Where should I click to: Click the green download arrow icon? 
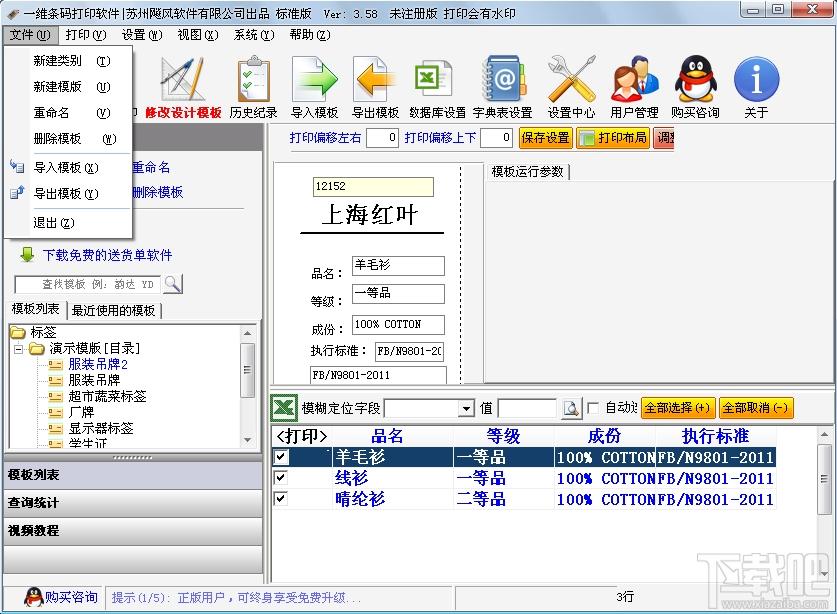pyautogui.click(x=27, y=255)
